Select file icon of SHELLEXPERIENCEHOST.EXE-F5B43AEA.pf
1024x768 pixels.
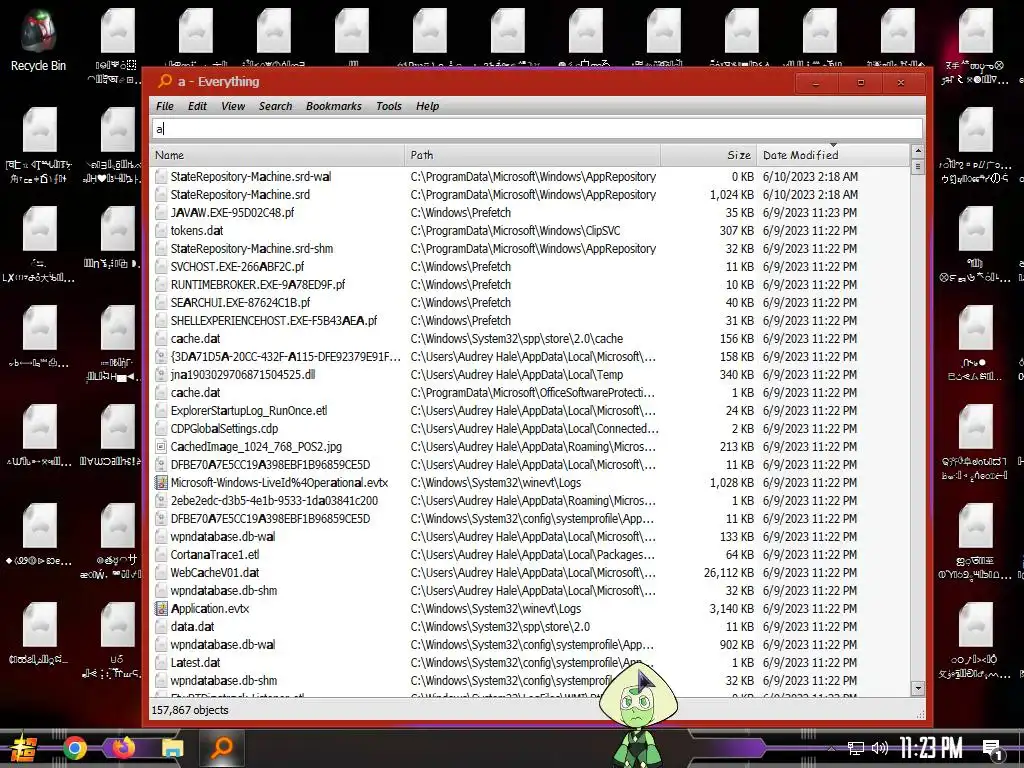161,321
